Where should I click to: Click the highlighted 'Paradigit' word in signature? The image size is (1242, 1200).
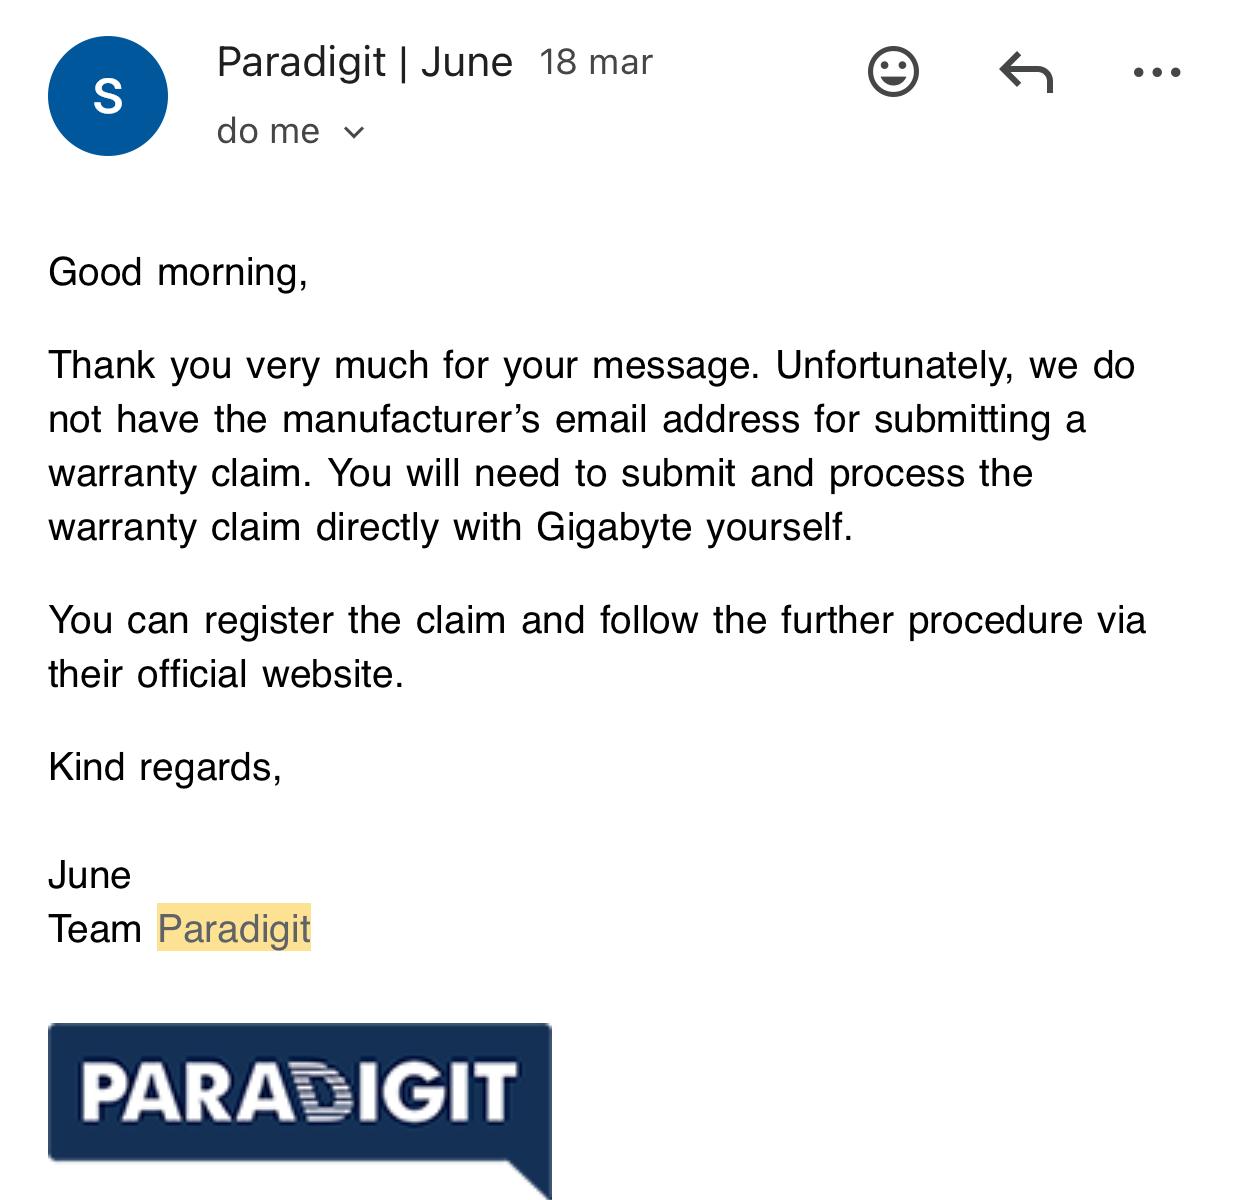click(x=234, y=928)
